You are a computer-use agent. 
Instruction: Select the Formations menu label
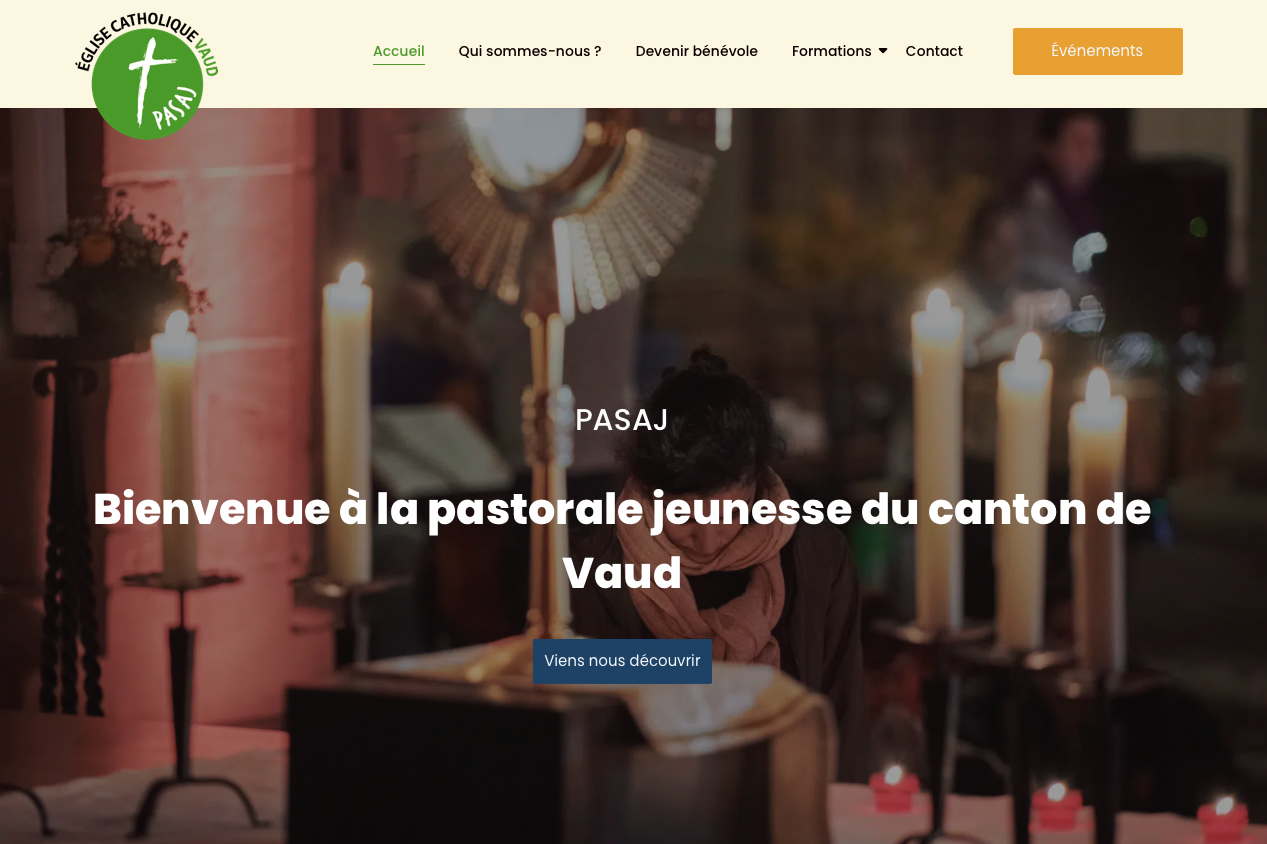click(832, 51)
